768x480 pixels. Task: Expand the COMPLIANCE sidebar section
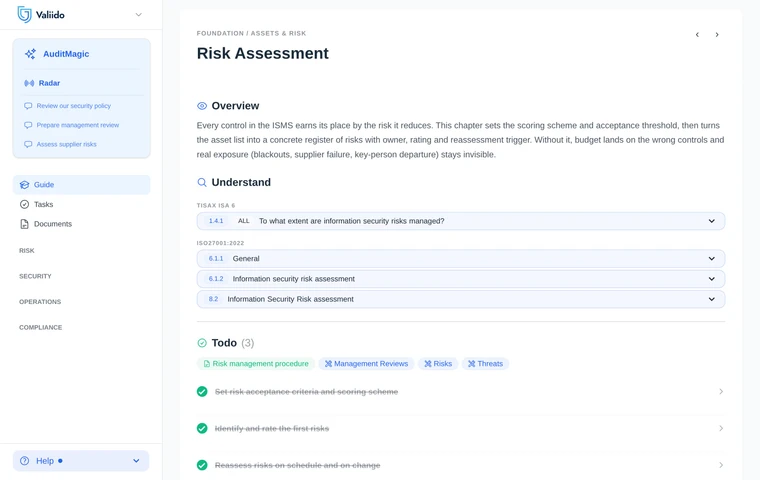tap(41, 327)
